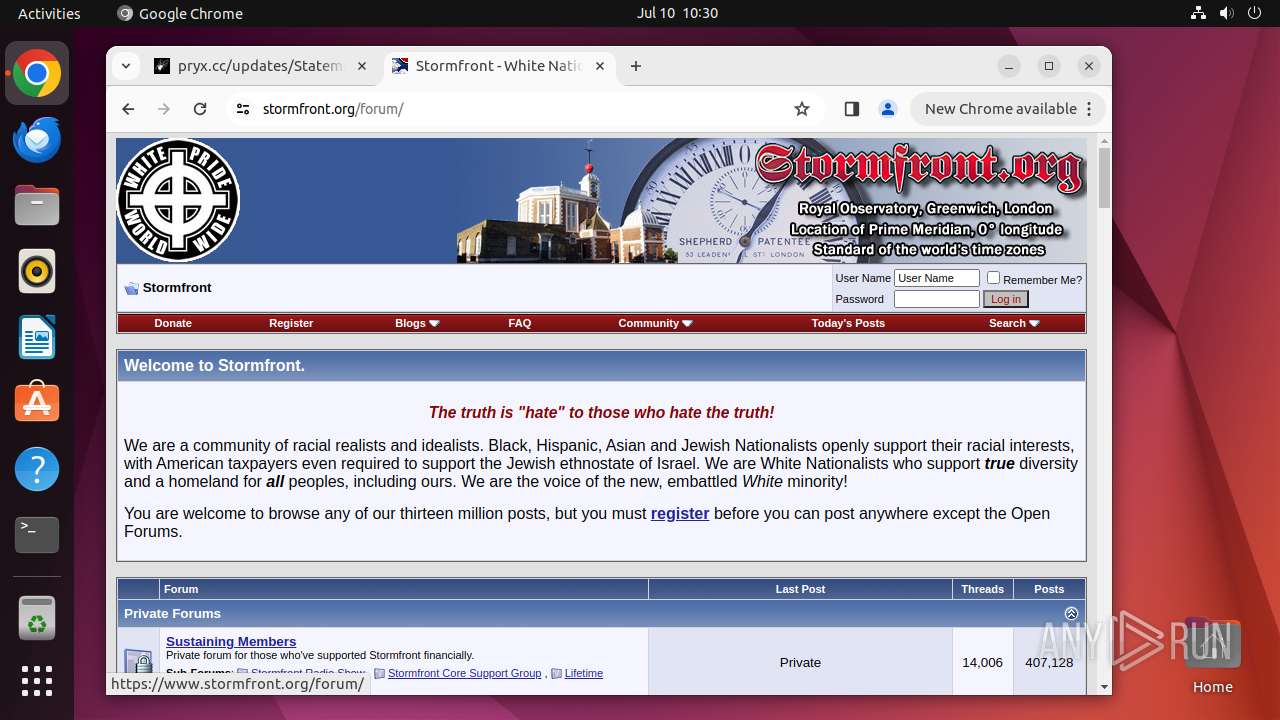Focus the User Name input field
1280x720 pixels.
[x=937, y=278]
